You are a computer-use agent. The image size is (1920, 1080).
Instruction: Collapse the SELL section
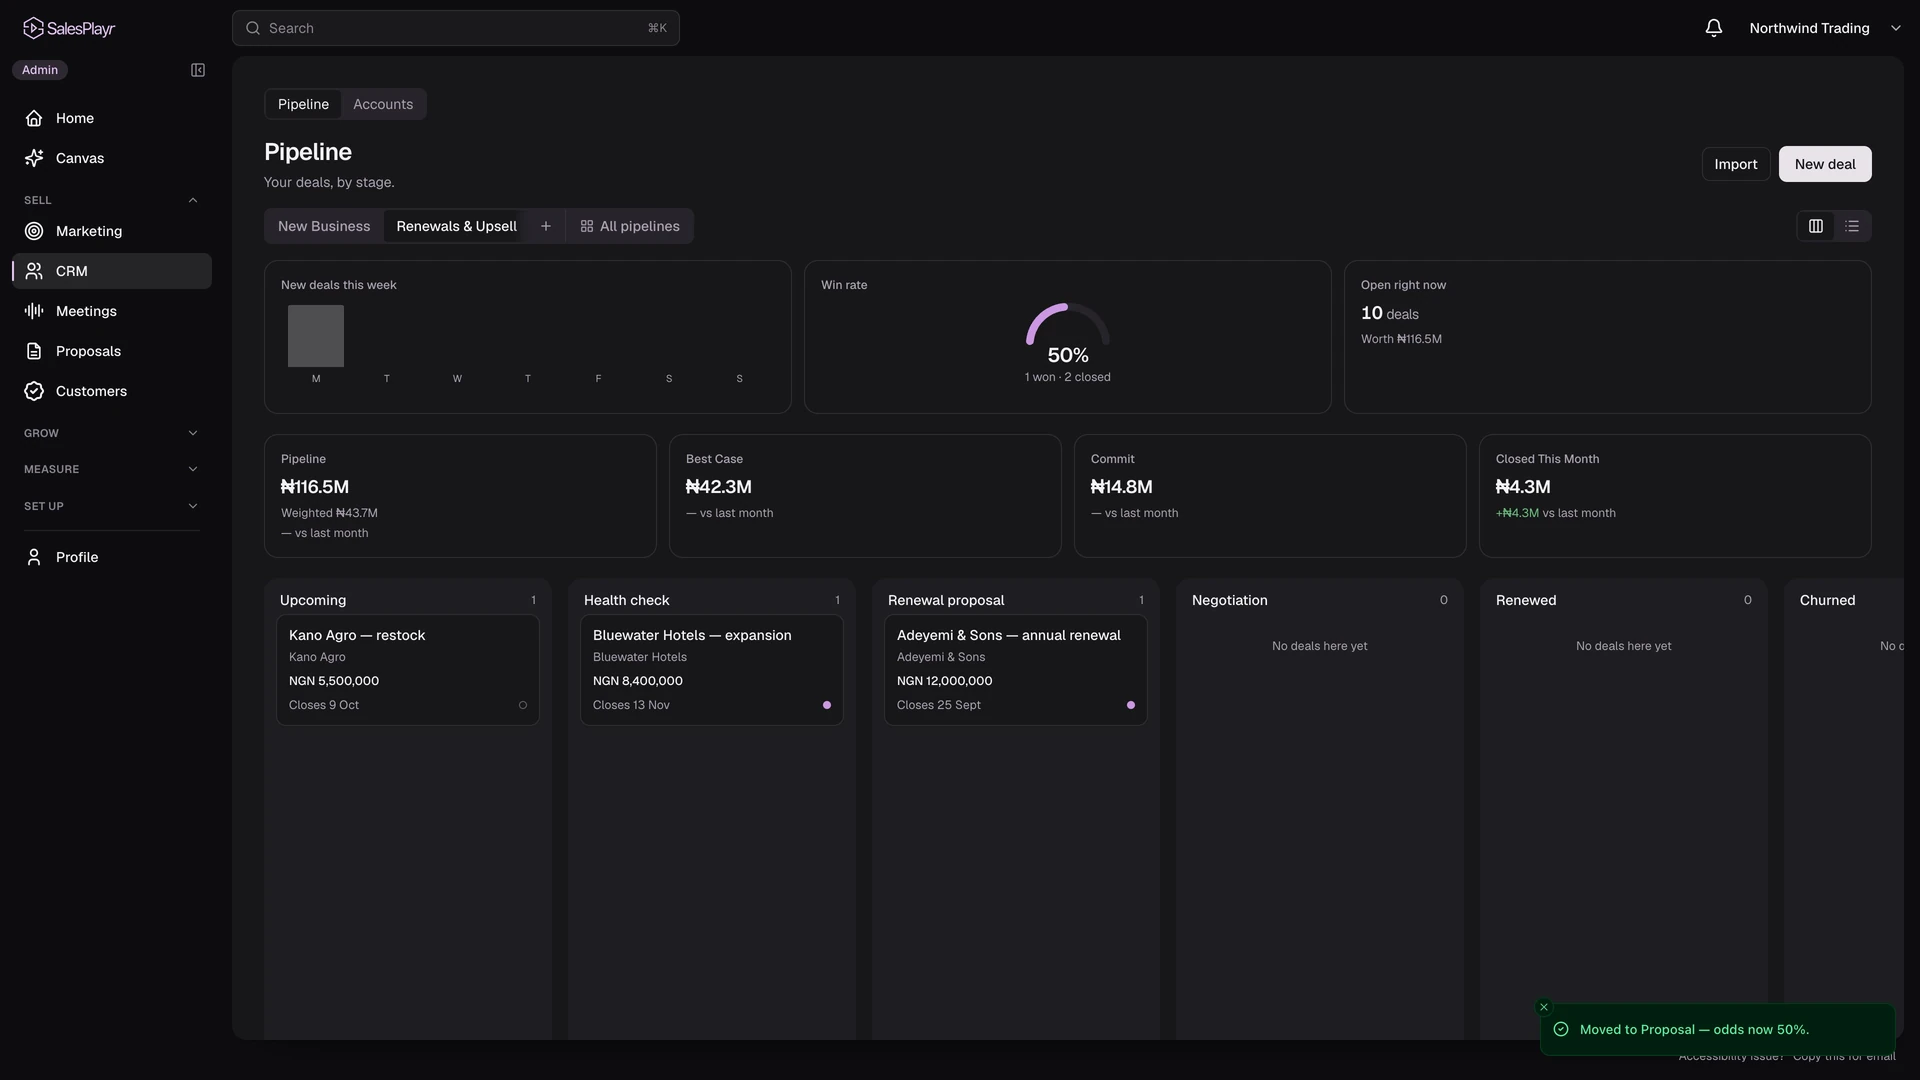click(x=193, y=200)
